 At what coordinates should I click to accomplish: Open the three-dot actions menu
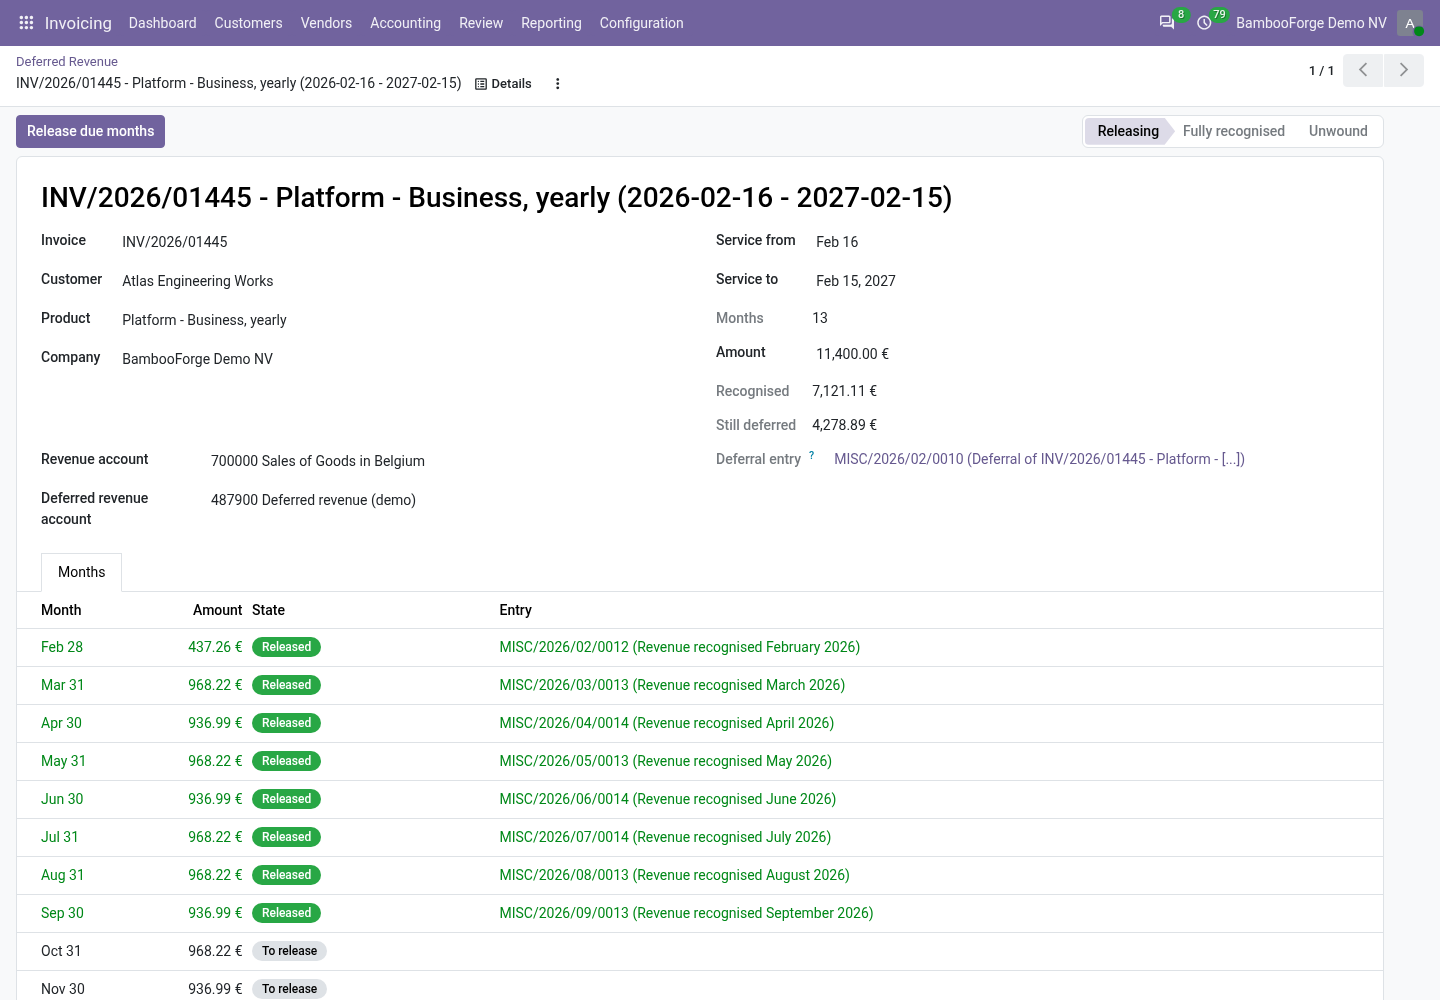pyautogui.click(x=558, y=84)
